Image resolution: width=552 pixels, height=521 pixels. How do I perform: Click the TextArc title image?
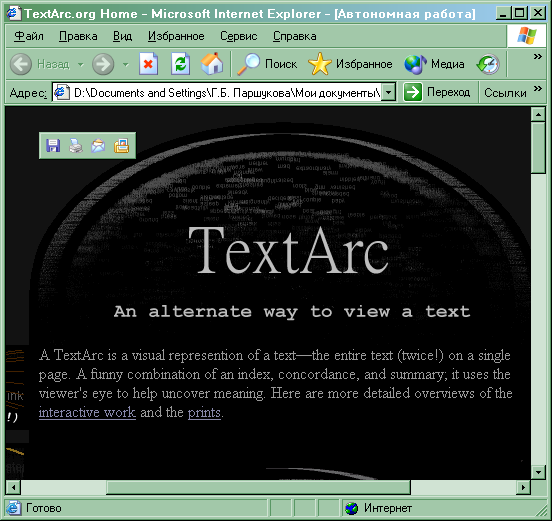click(x=289, y=251)
